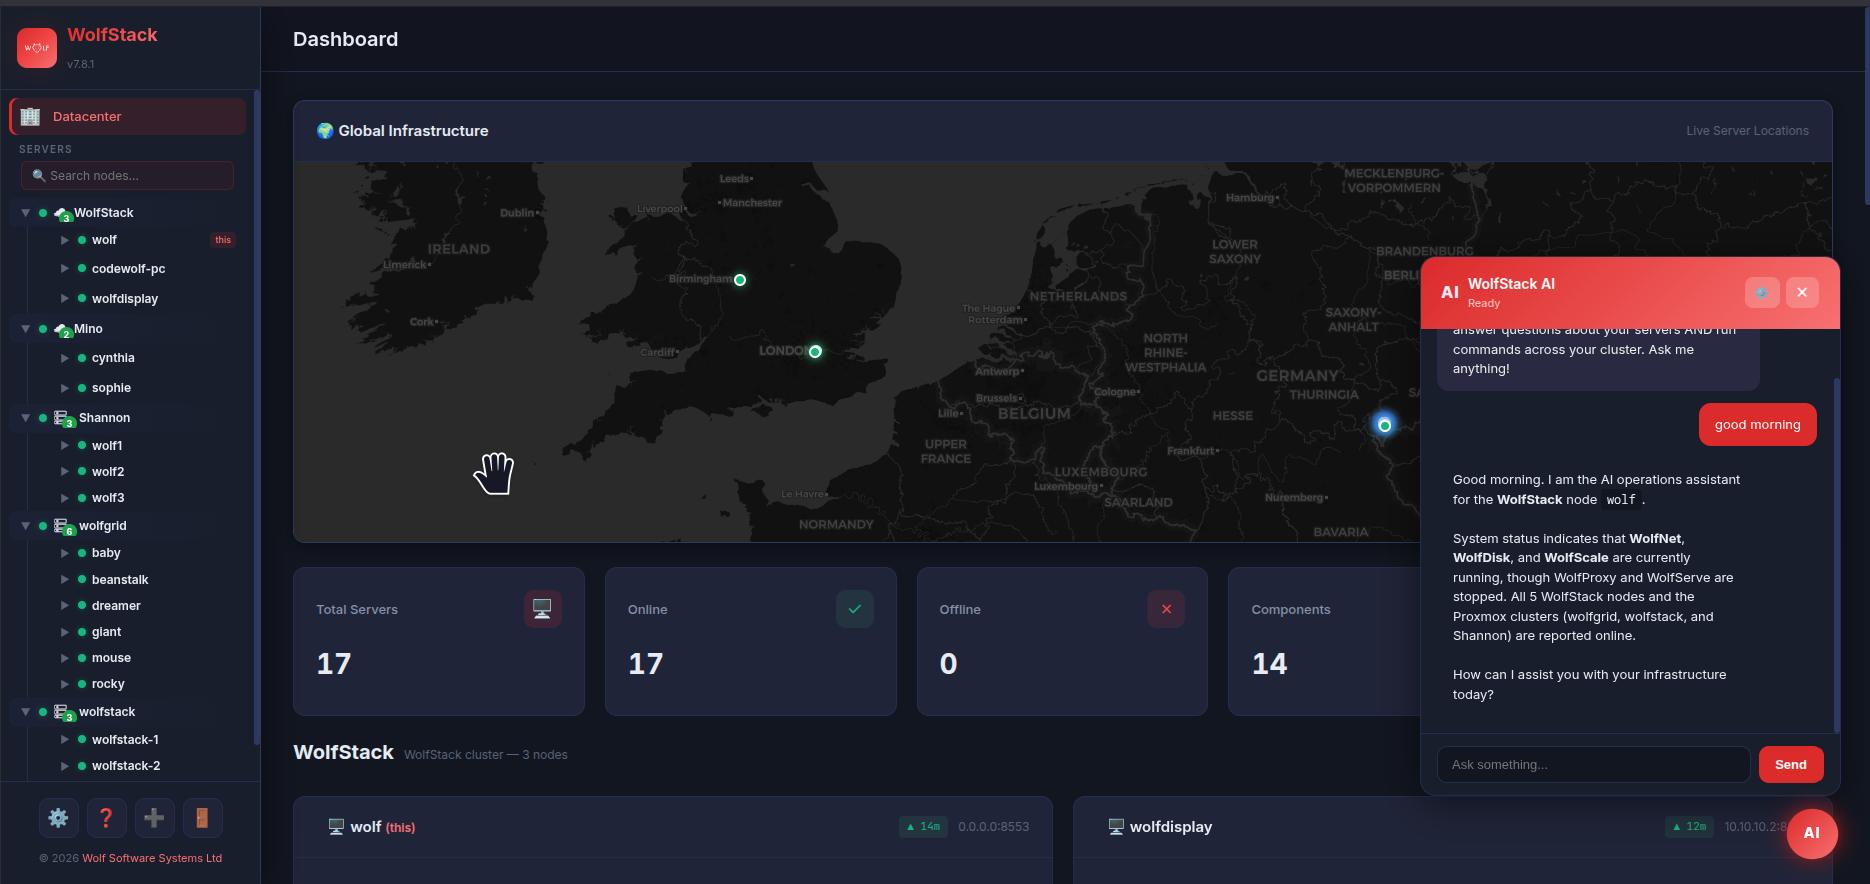1870x884 pixels.
Task: Click the 'good morning' chat message
Action: (x=1757, y=425)
